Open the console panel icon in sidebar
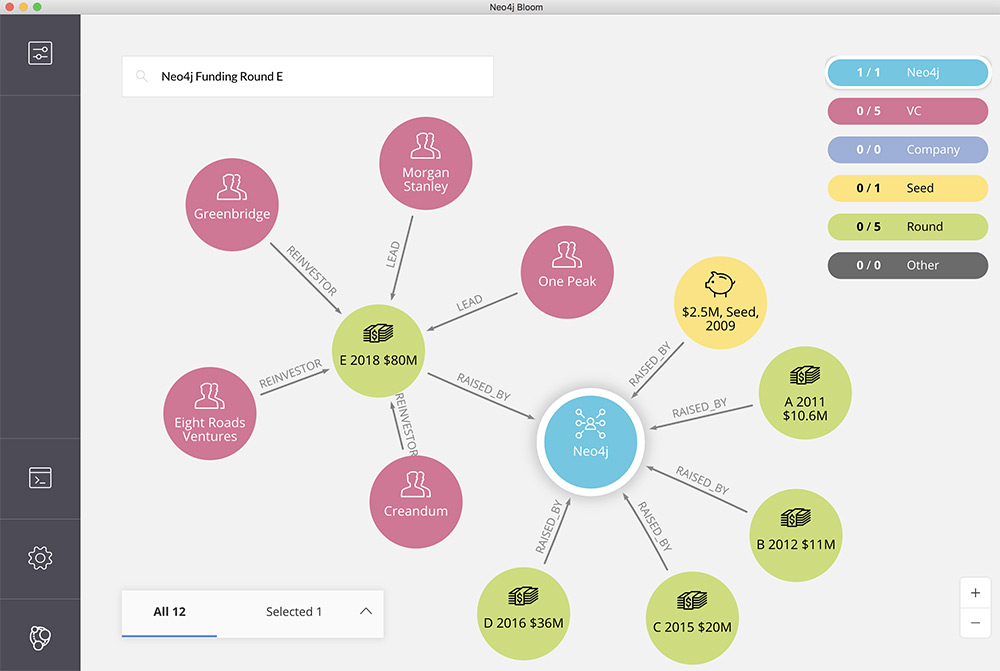Viewport: 1000px width, 671px height. tap(40, 478)
